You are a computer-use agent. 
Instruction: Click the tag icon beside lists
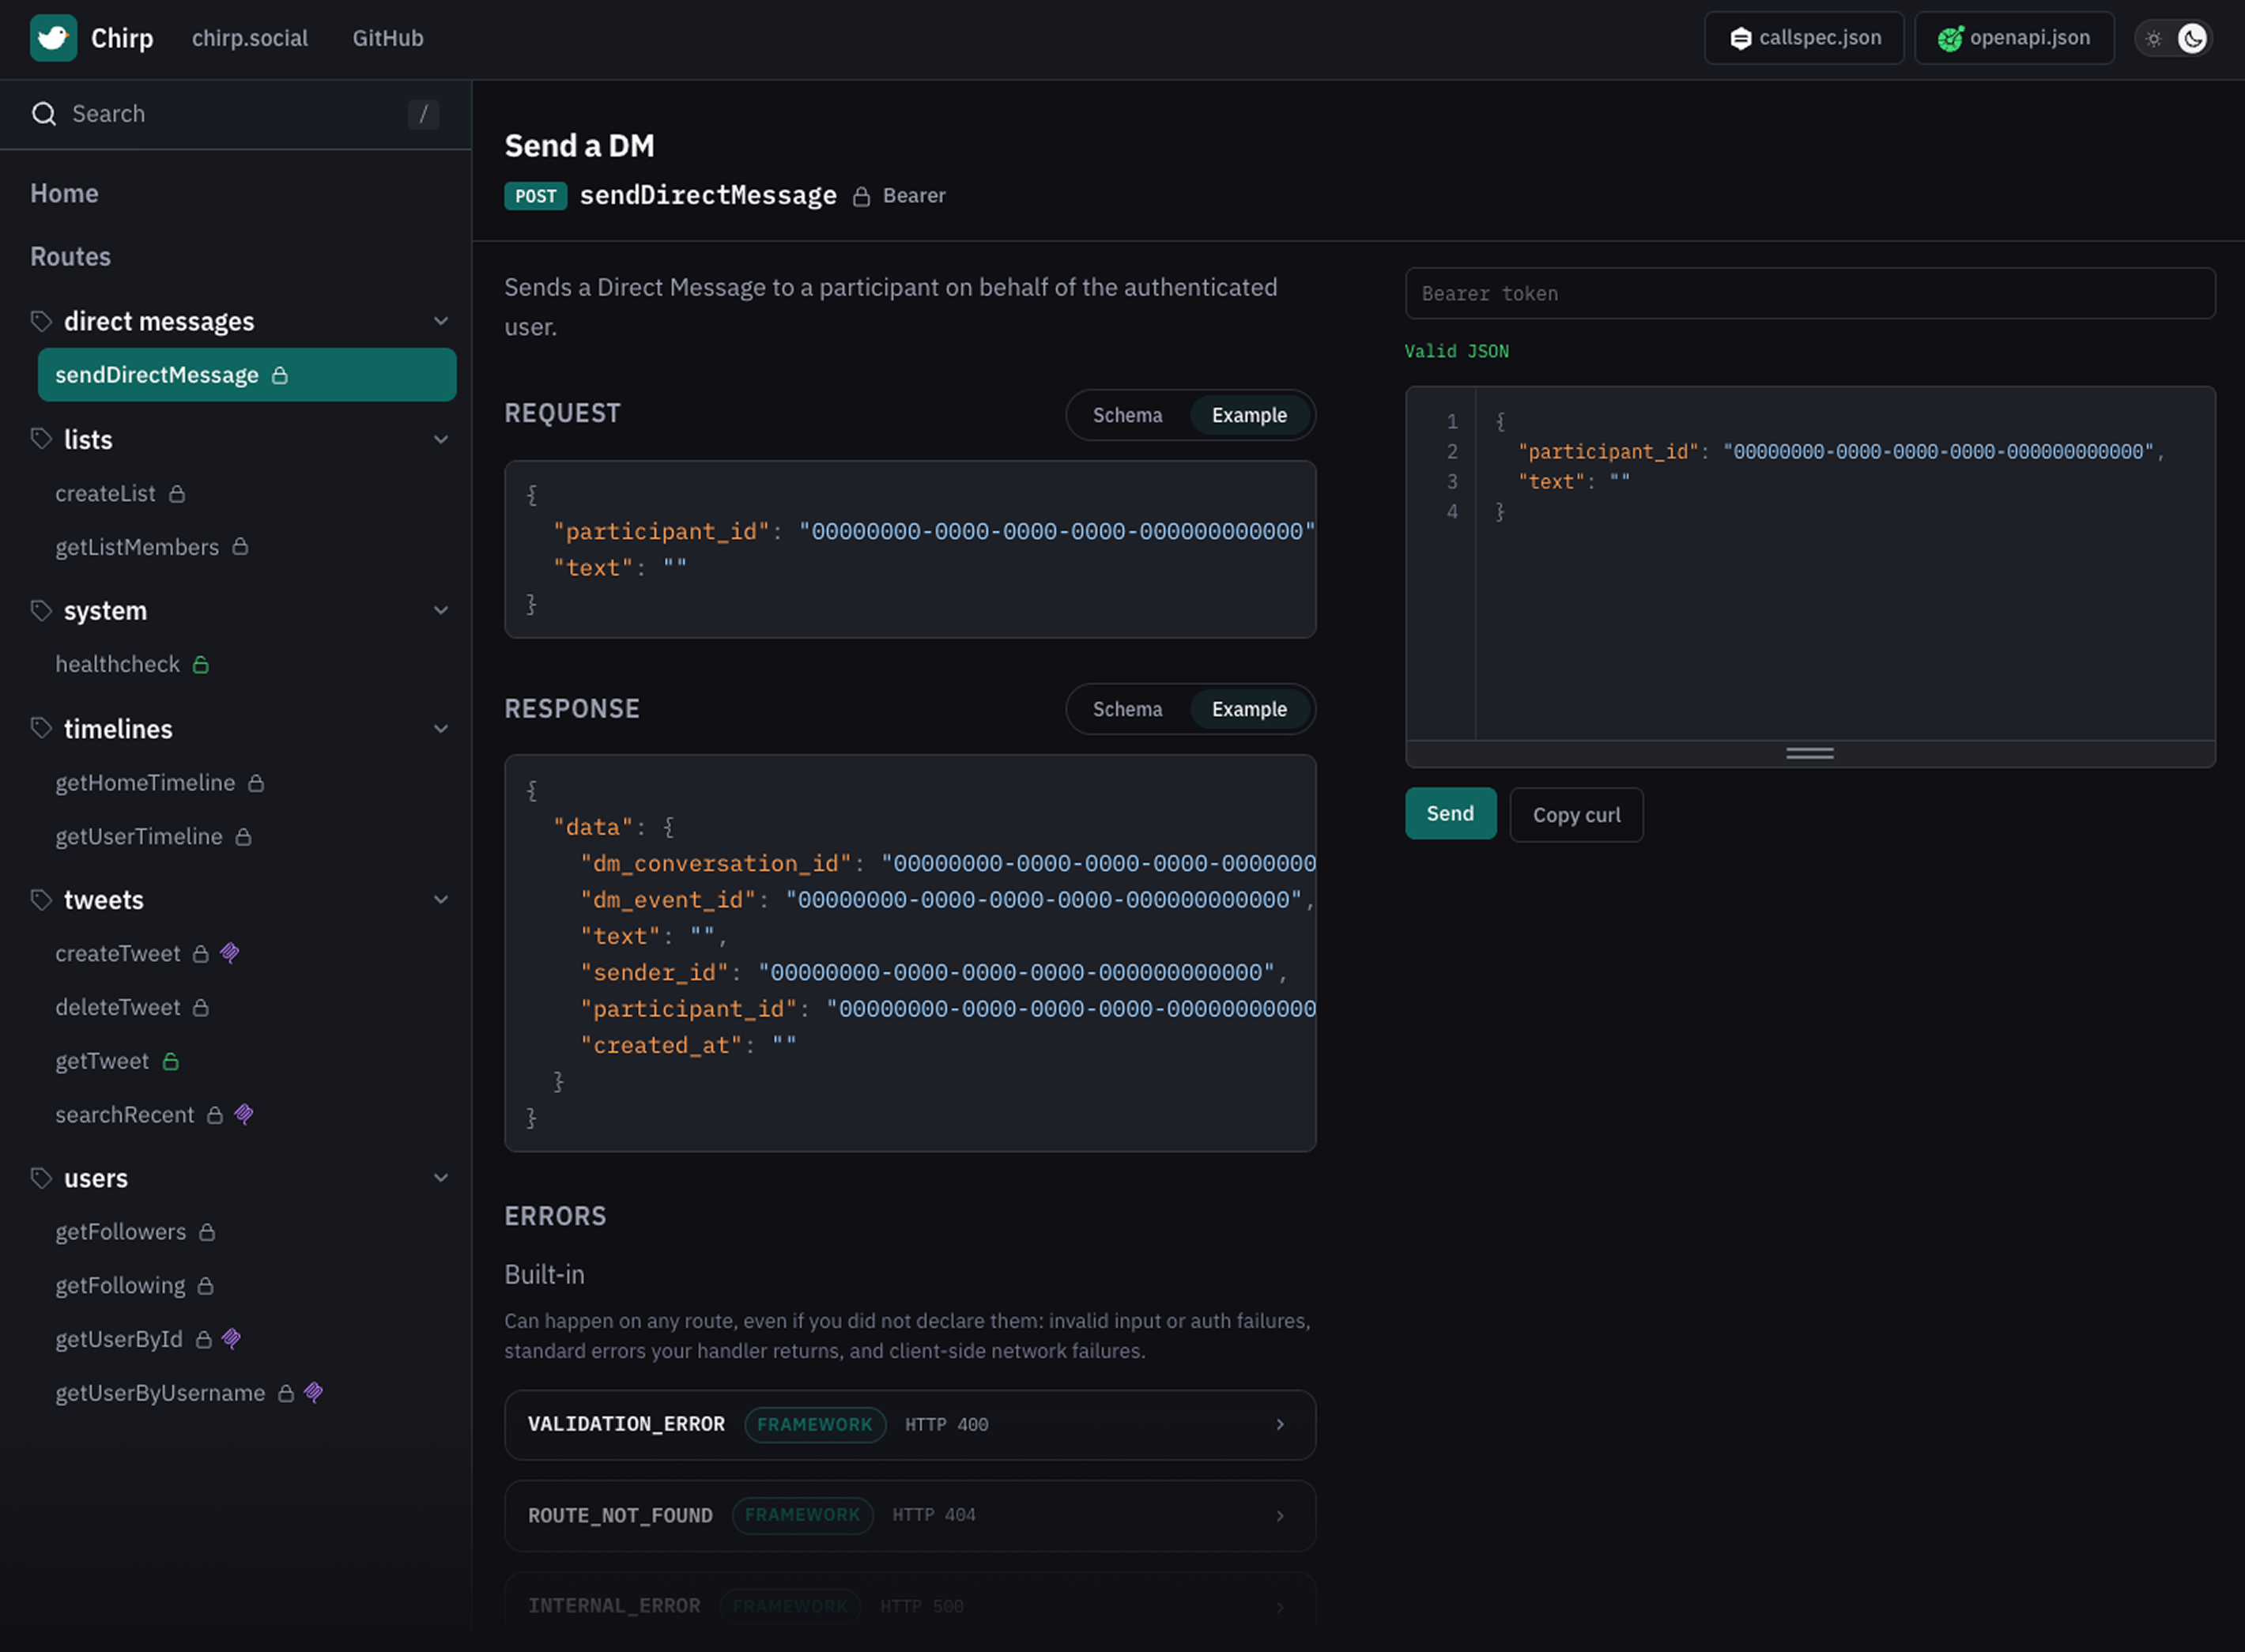coord(41,439)
